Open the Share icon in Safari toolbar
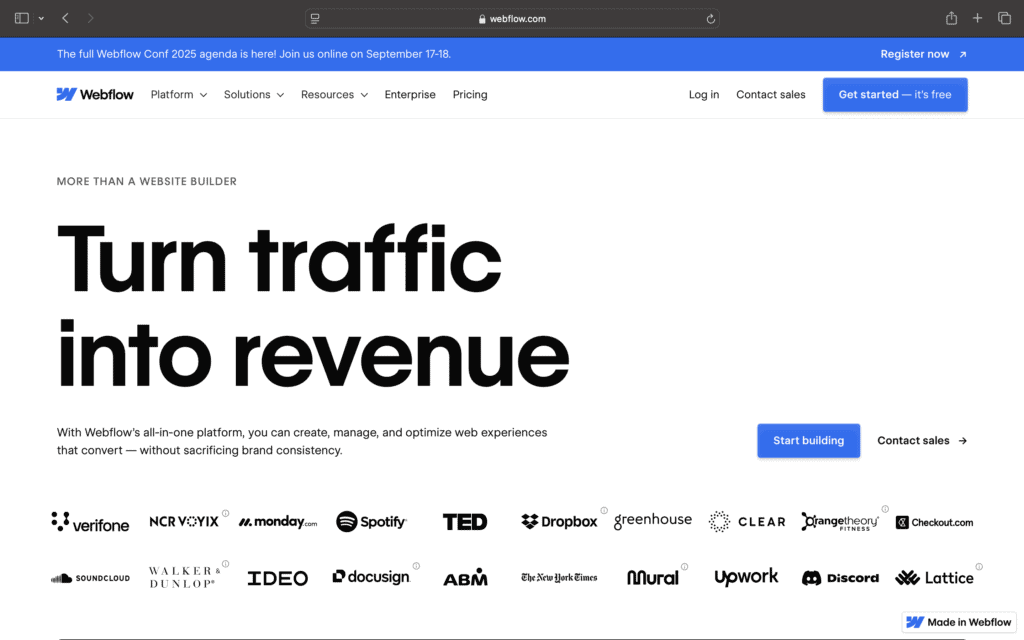This screenshot has width=1024, height=640. click(x=952, y=18)
